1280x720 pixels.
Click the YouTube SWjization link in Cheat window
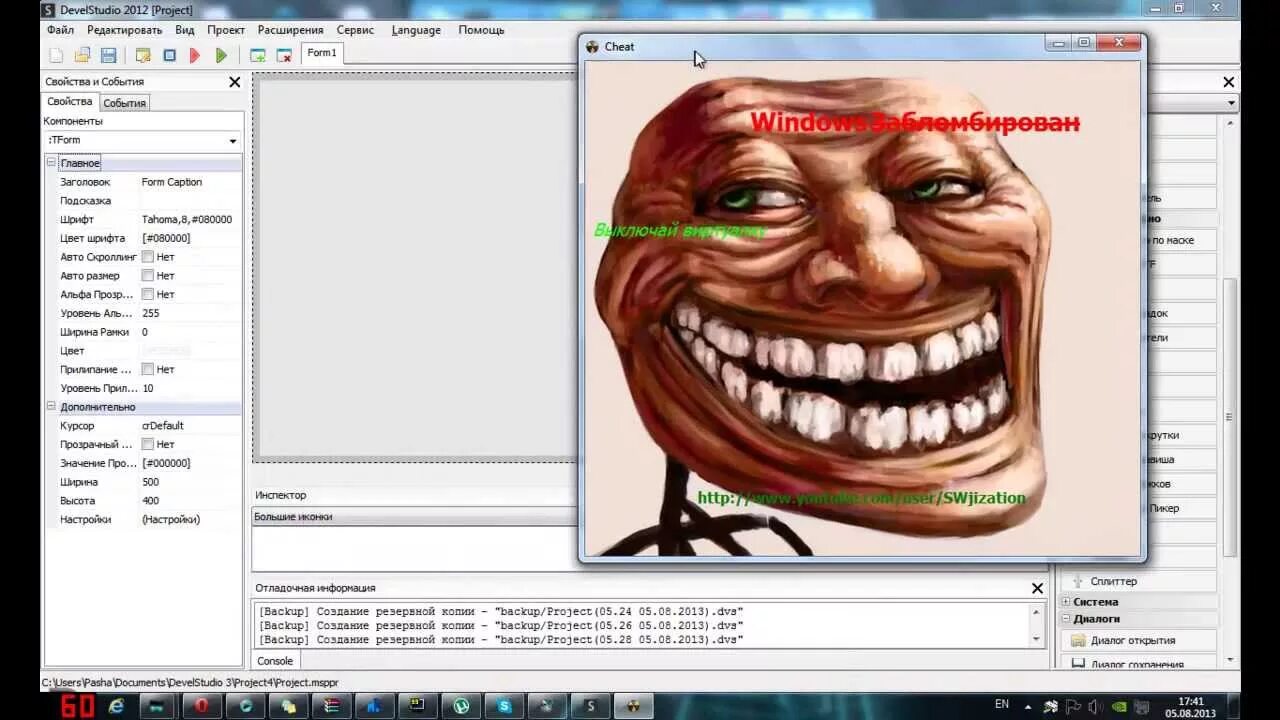pos(861,498)
